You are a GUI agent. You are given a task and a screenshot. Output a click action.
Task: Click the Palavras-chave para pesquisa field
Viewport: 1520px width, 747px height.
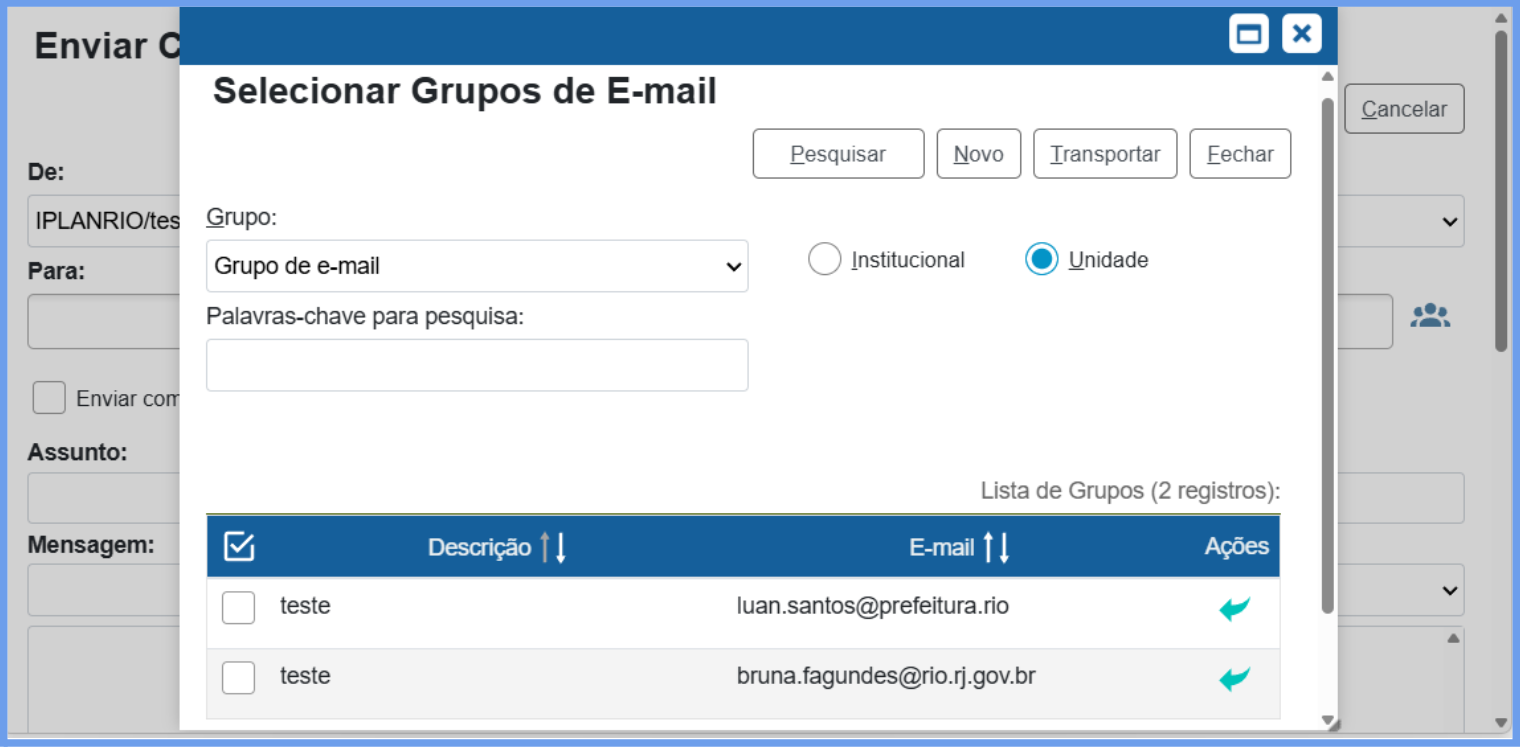(476, 365)
